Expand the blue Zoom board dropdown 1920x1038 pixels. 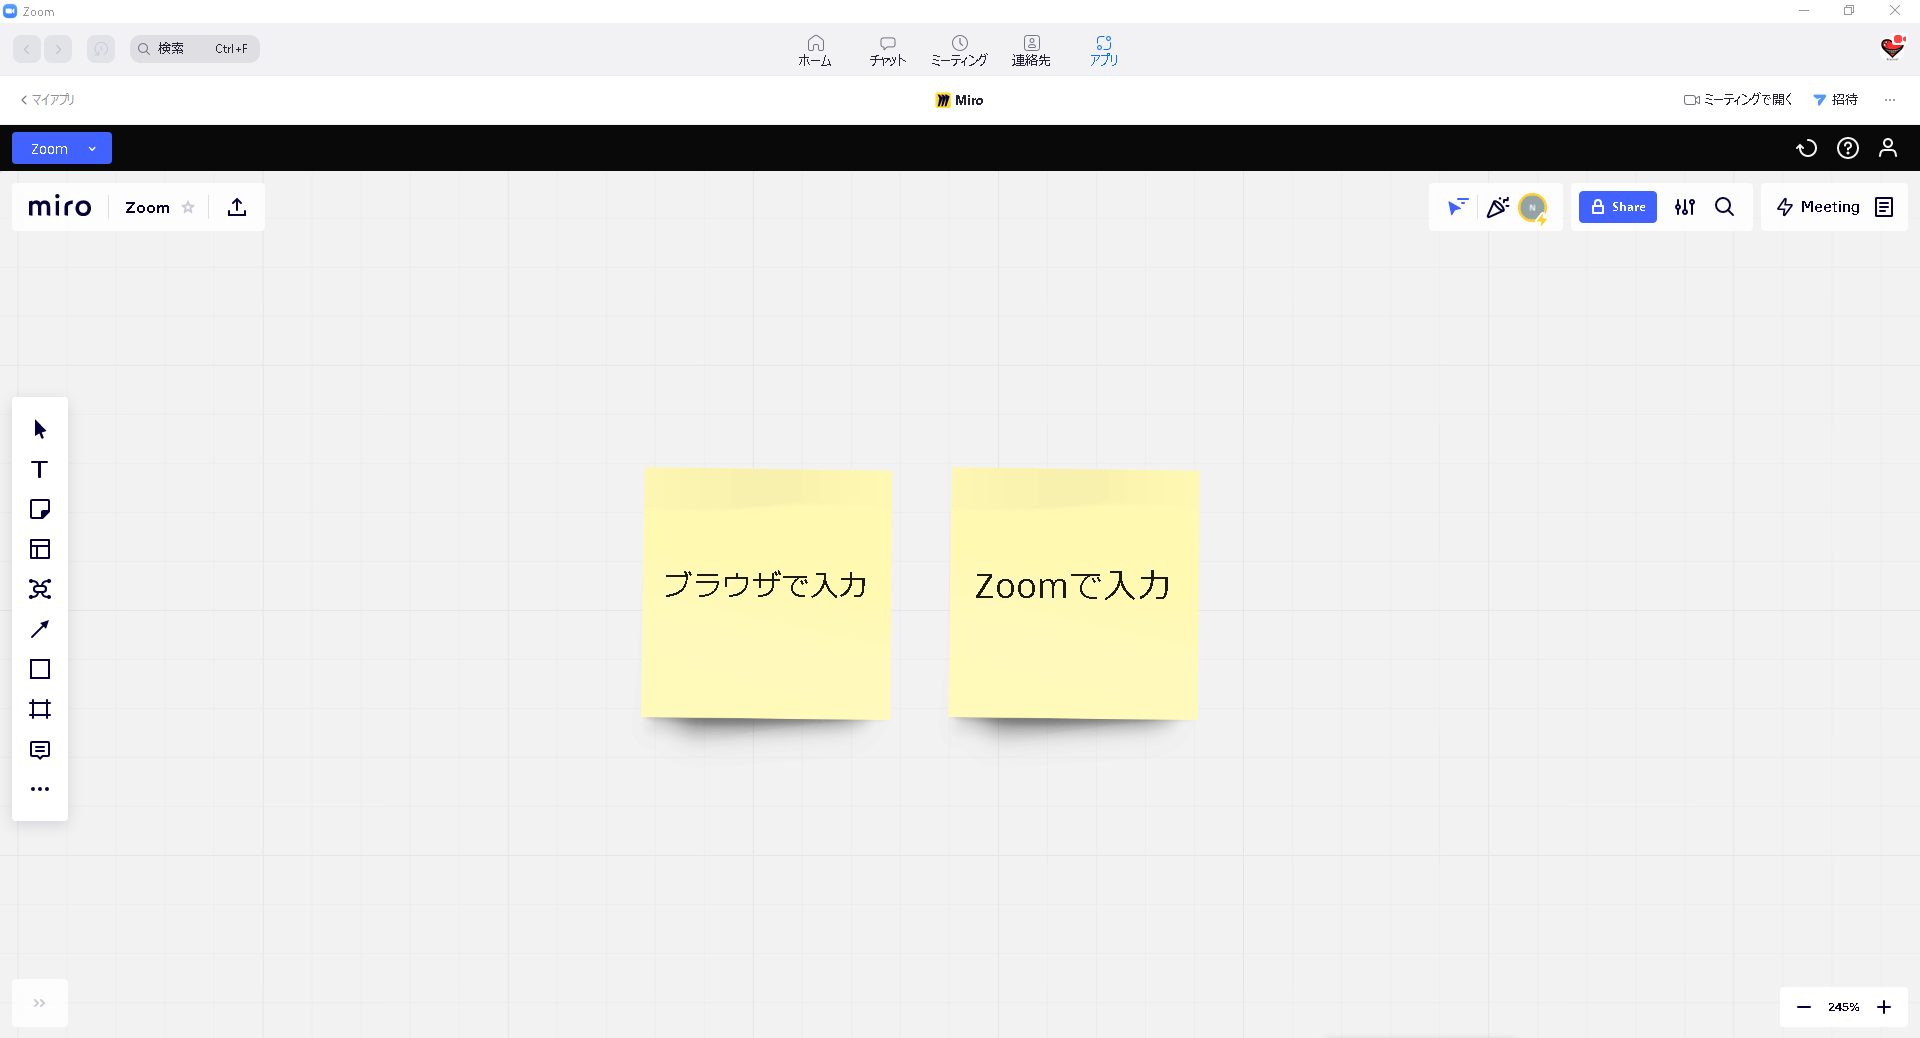[x=62, y=148]
